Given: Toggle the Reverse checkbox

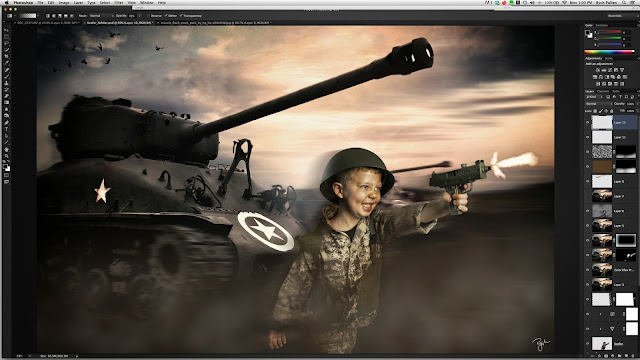Looking at the screenshot, I should 148,16.
